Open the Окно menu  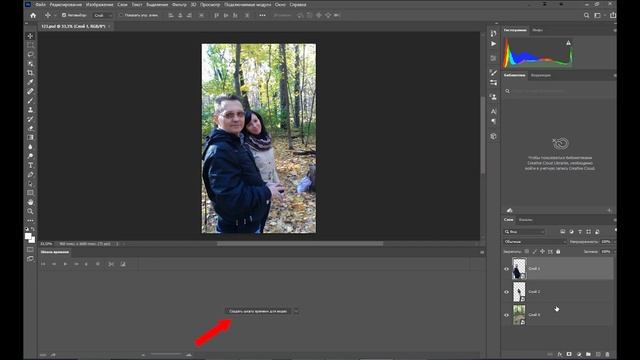(280, 4)
